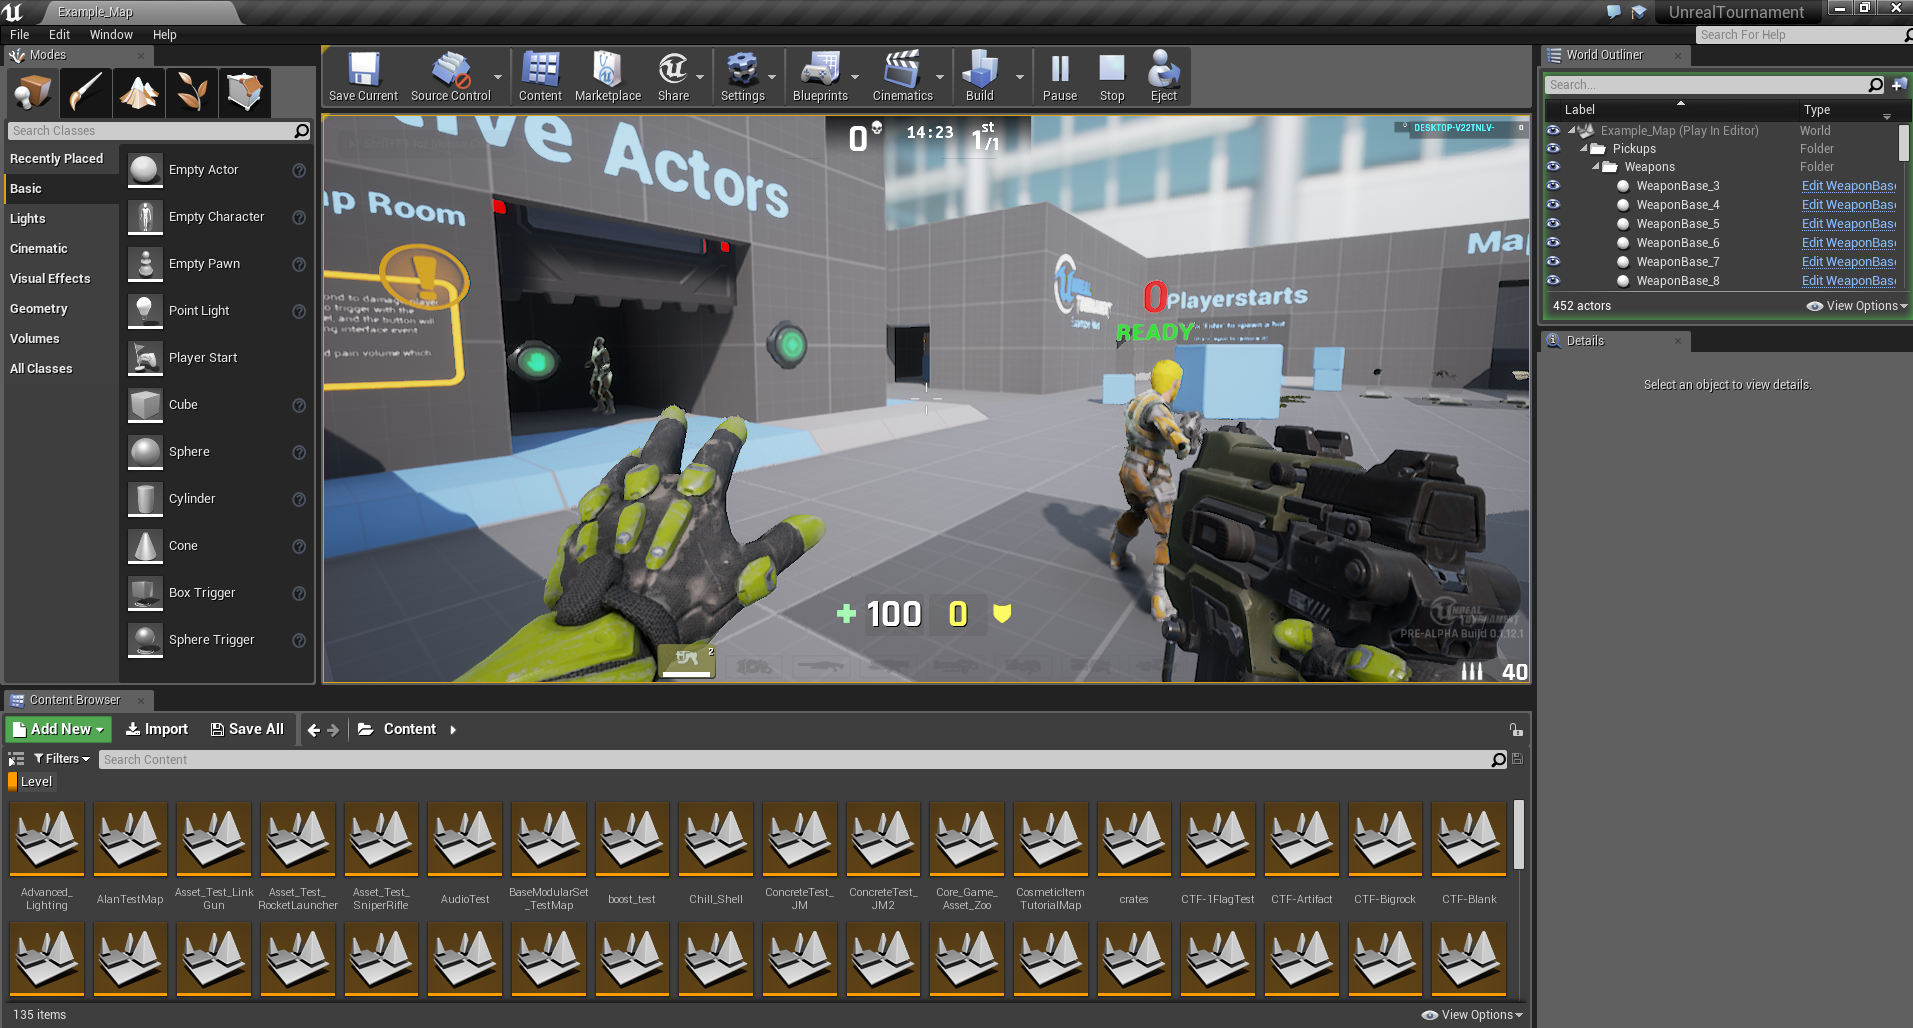Open Filters dropdown in Content Browser

pos(62,759)
